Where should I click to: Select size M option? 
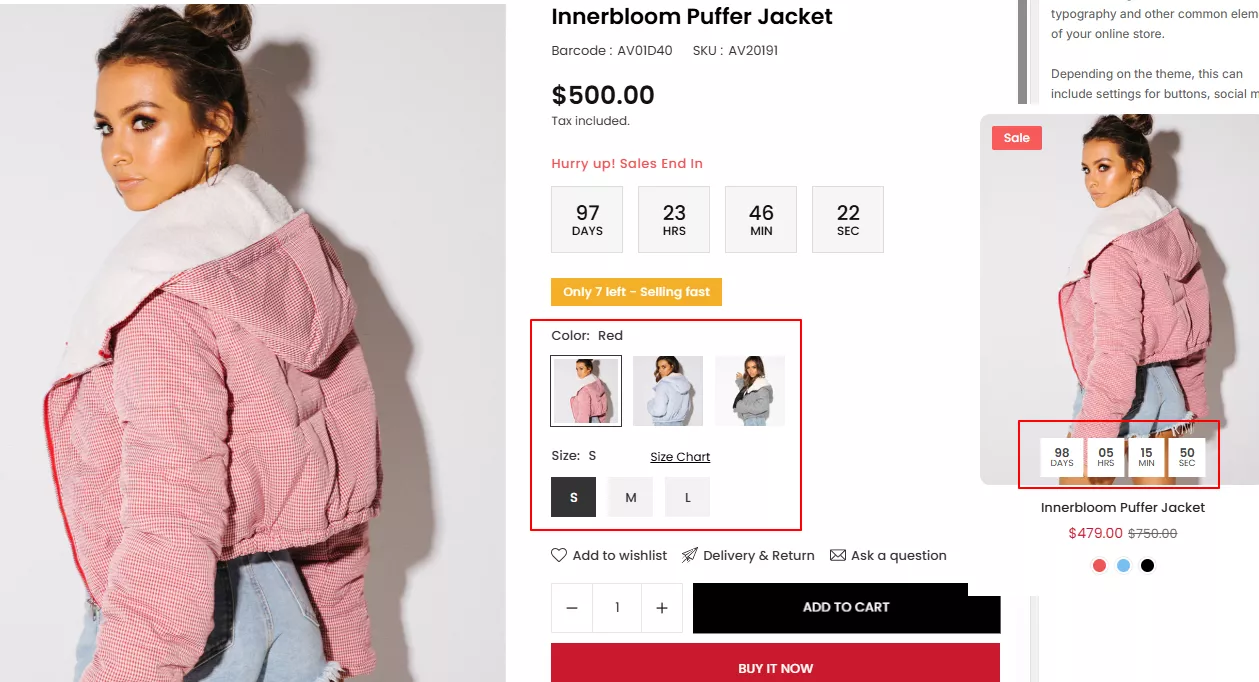(631, 497)
